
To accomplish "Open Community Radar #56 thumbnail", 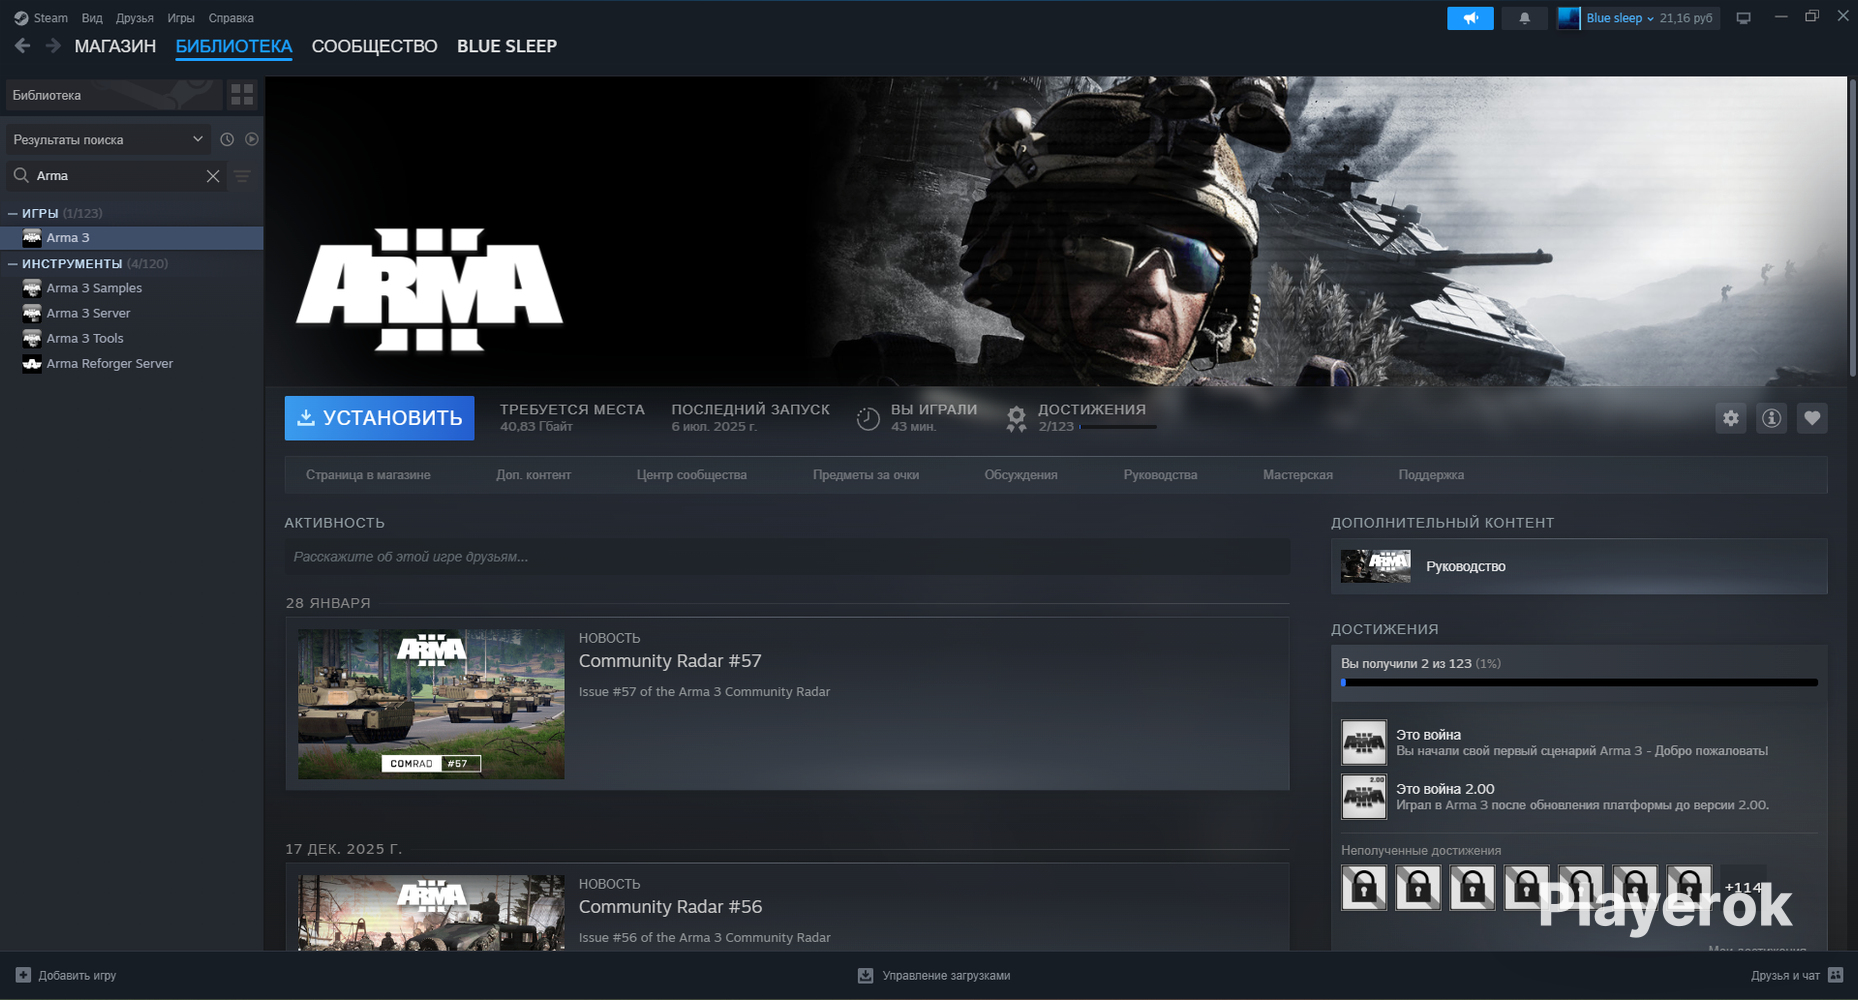I will pyautogui.click(x=431, y=913).
